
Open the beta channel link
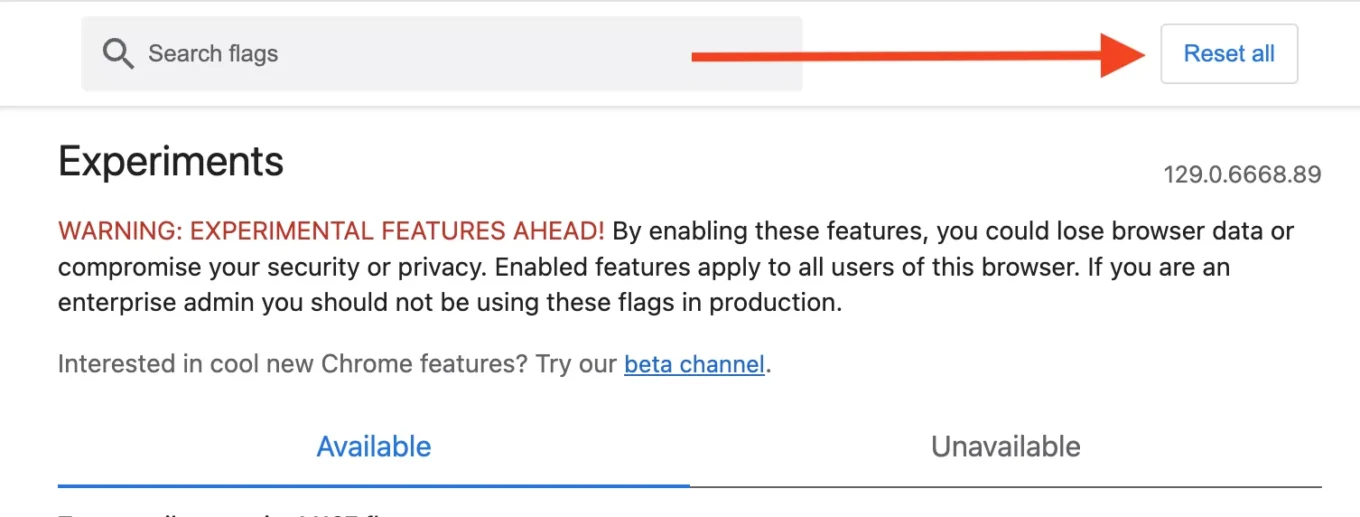[694, 364]
